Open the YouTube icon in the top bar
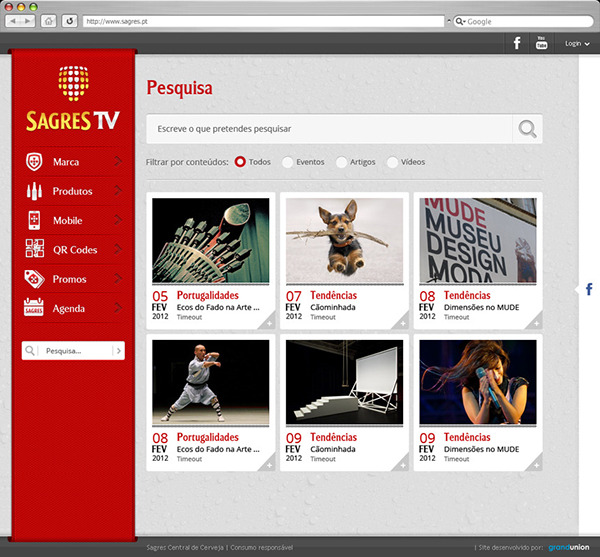Image resolution: width=600 pixels, height=557 pixels. click(541, 43)
